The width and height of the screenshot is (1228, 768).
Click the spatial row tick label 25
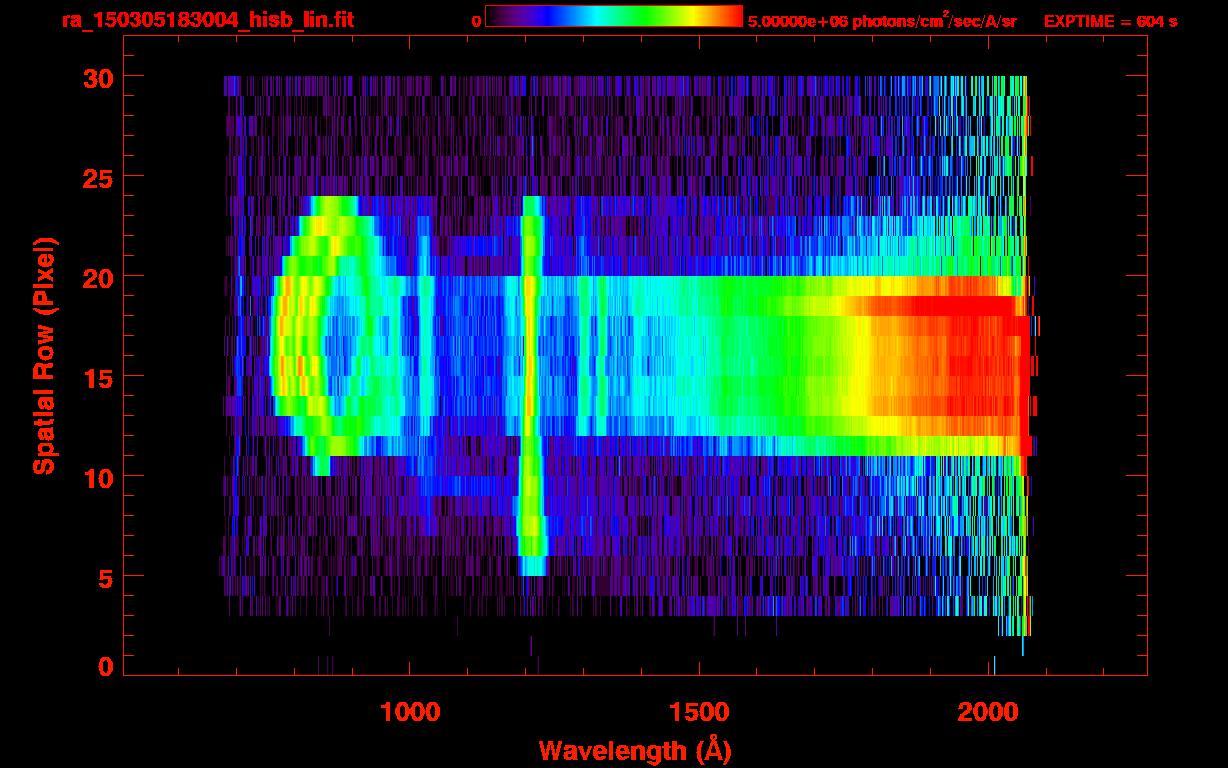[96, 177]
